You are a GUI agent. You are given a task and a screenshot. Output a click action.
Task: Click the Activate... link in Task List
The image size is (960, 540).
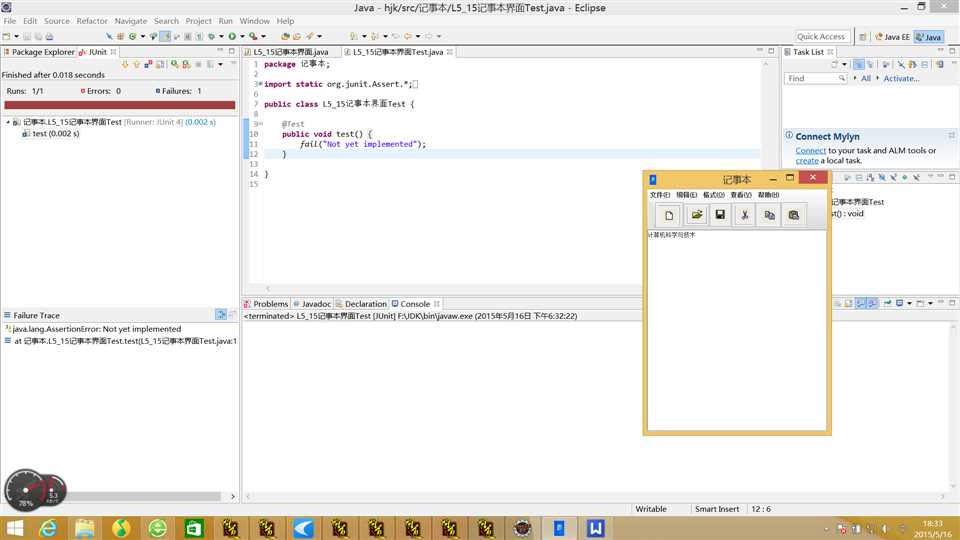(x=901, y=78)
